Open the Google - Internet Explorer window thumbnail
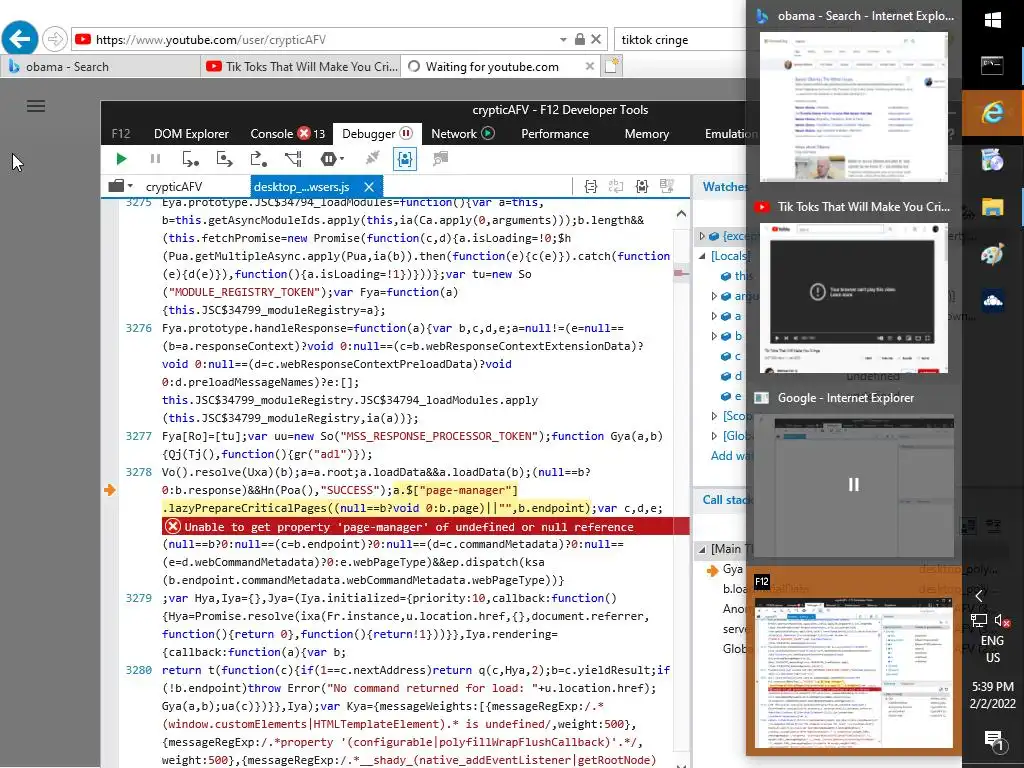 coord(854,487)
